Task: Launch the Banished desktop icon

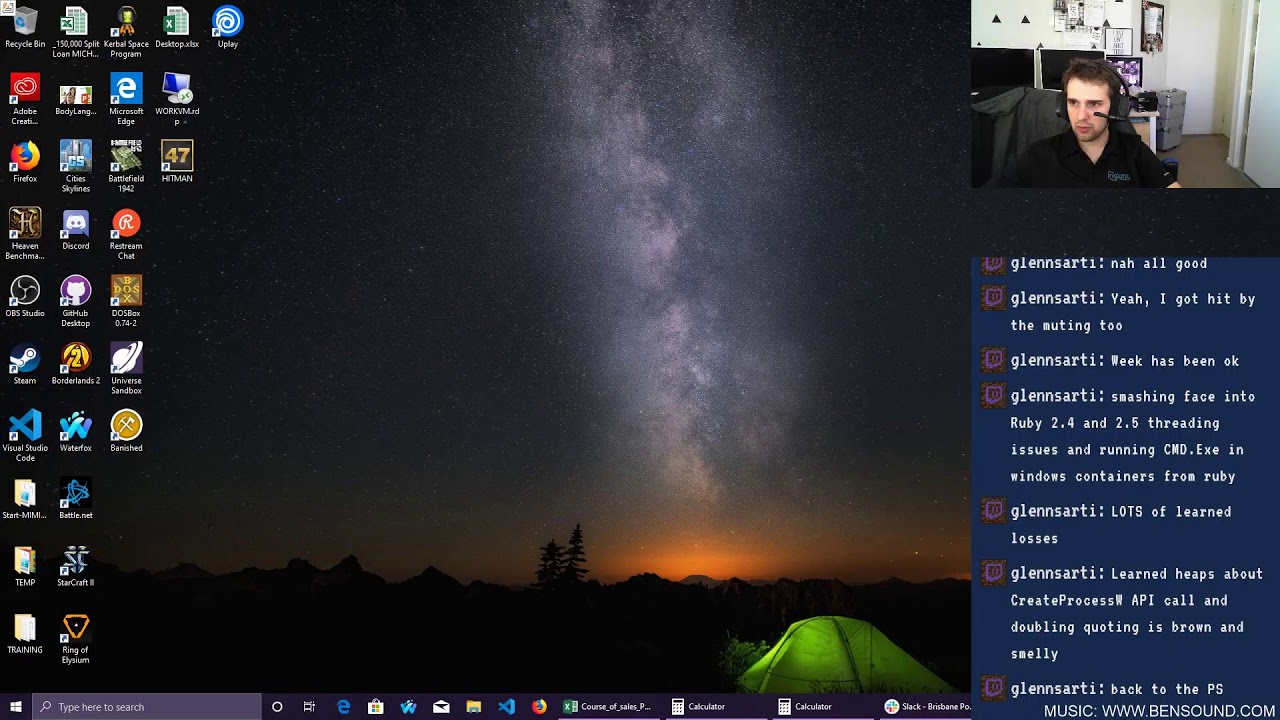Action: [x=126, y=431]
